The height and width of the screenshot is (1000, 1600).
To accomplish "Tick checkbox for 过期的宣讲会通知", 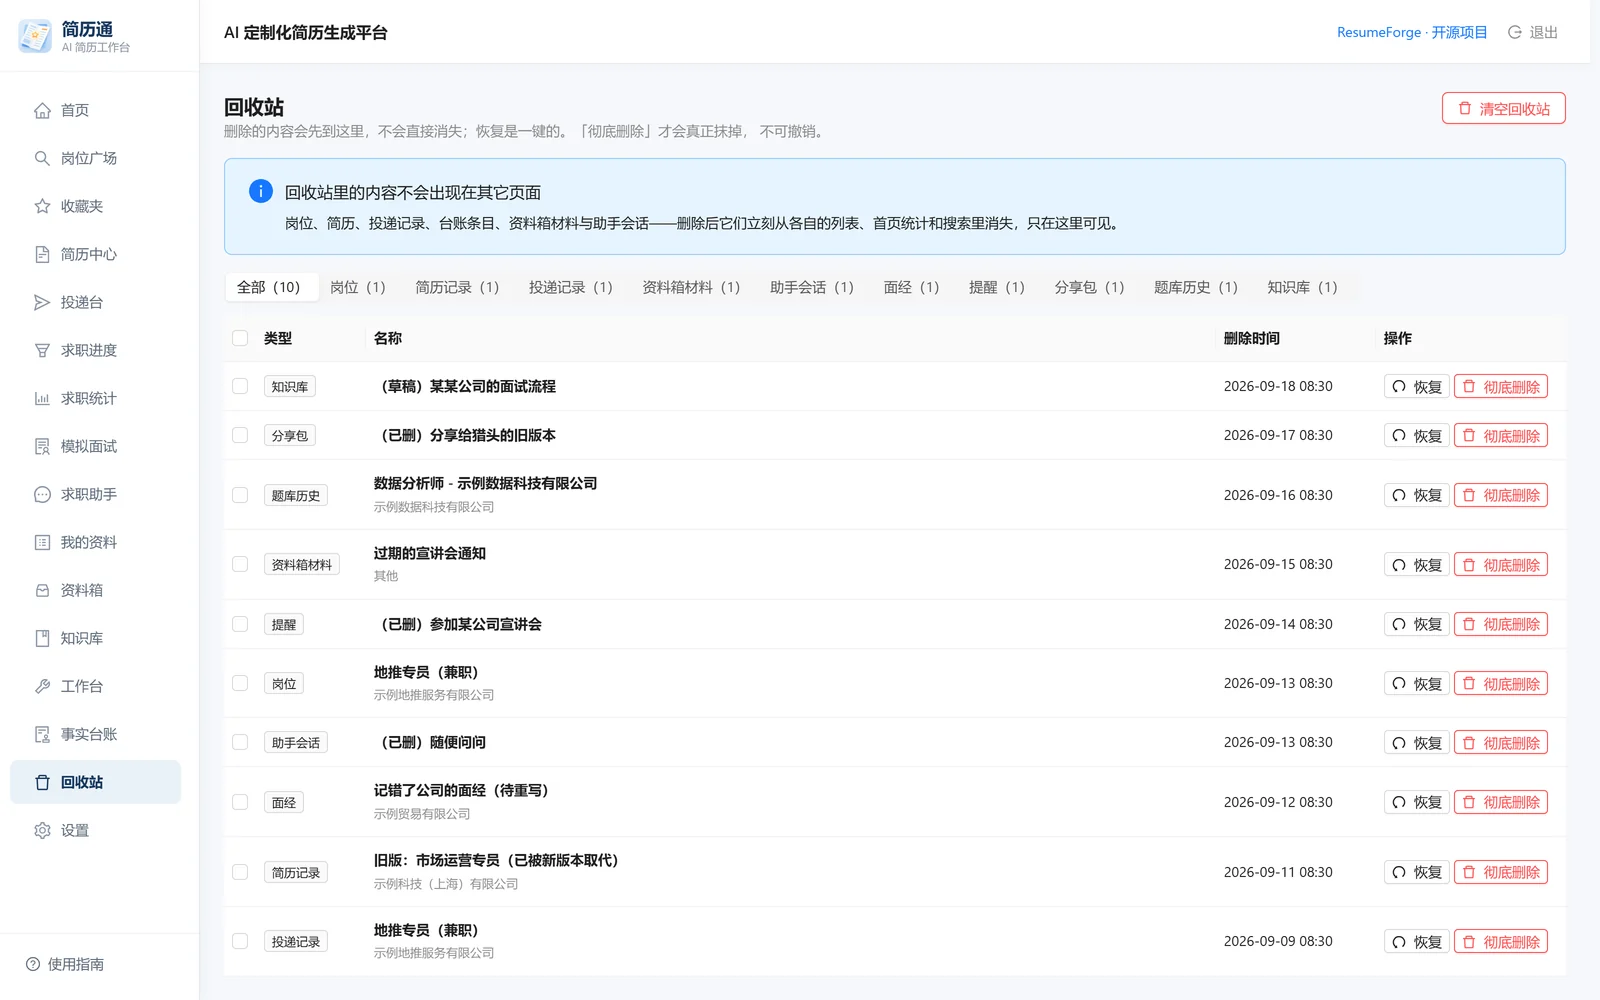I will [x=240, y=564].
